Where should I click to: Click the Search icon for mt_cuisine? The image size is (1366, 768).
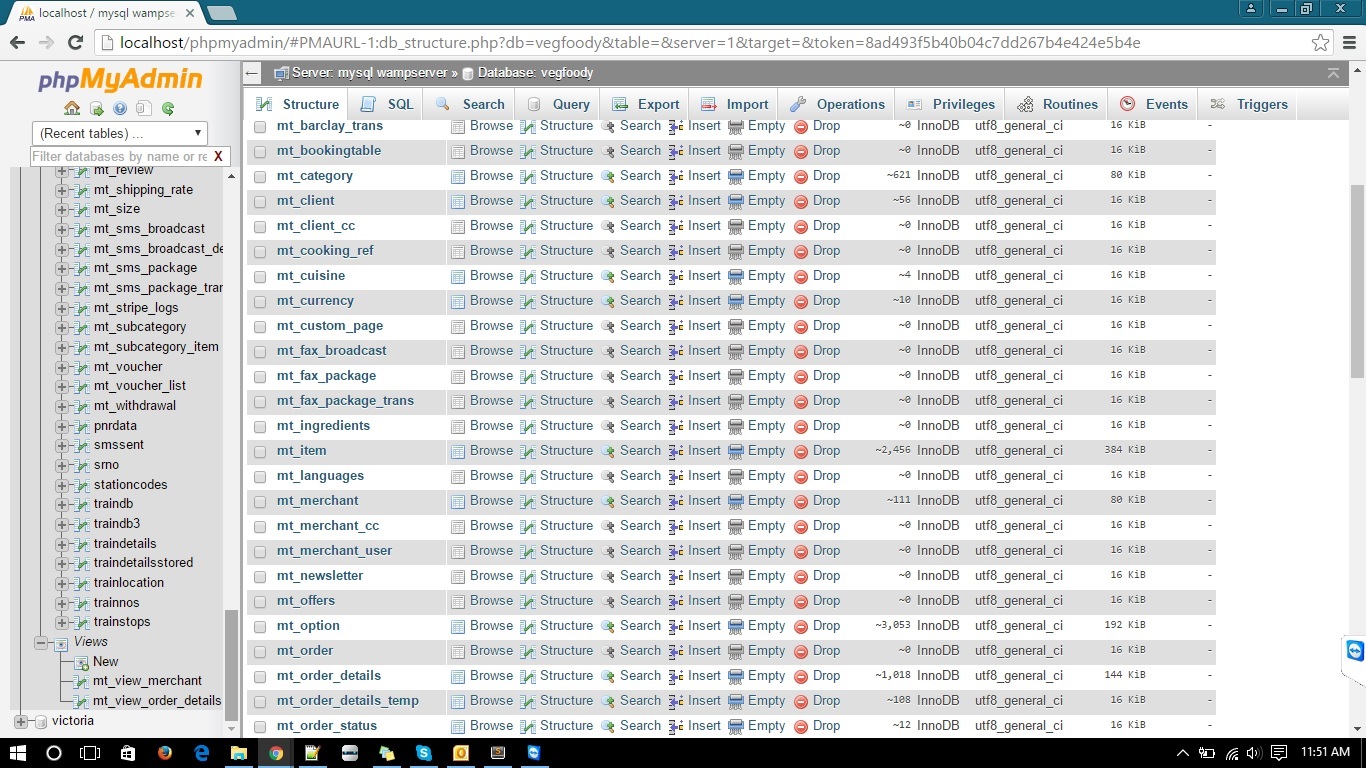[x=608, y=276]
